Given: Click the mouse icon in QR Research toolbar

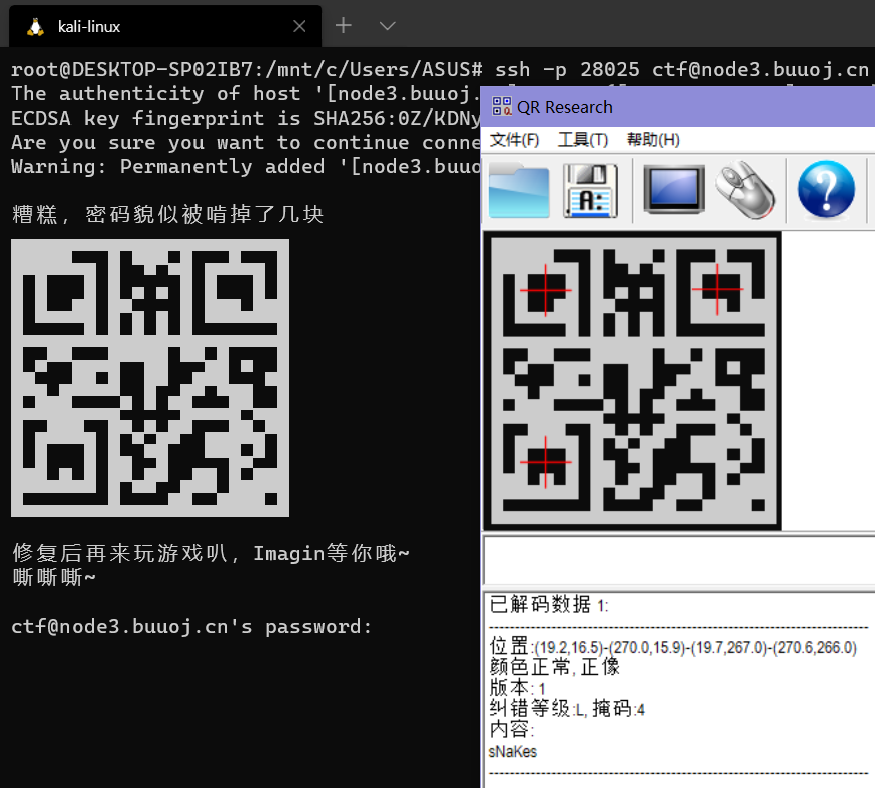Looking at the screenshot, I should click(745, 190).
